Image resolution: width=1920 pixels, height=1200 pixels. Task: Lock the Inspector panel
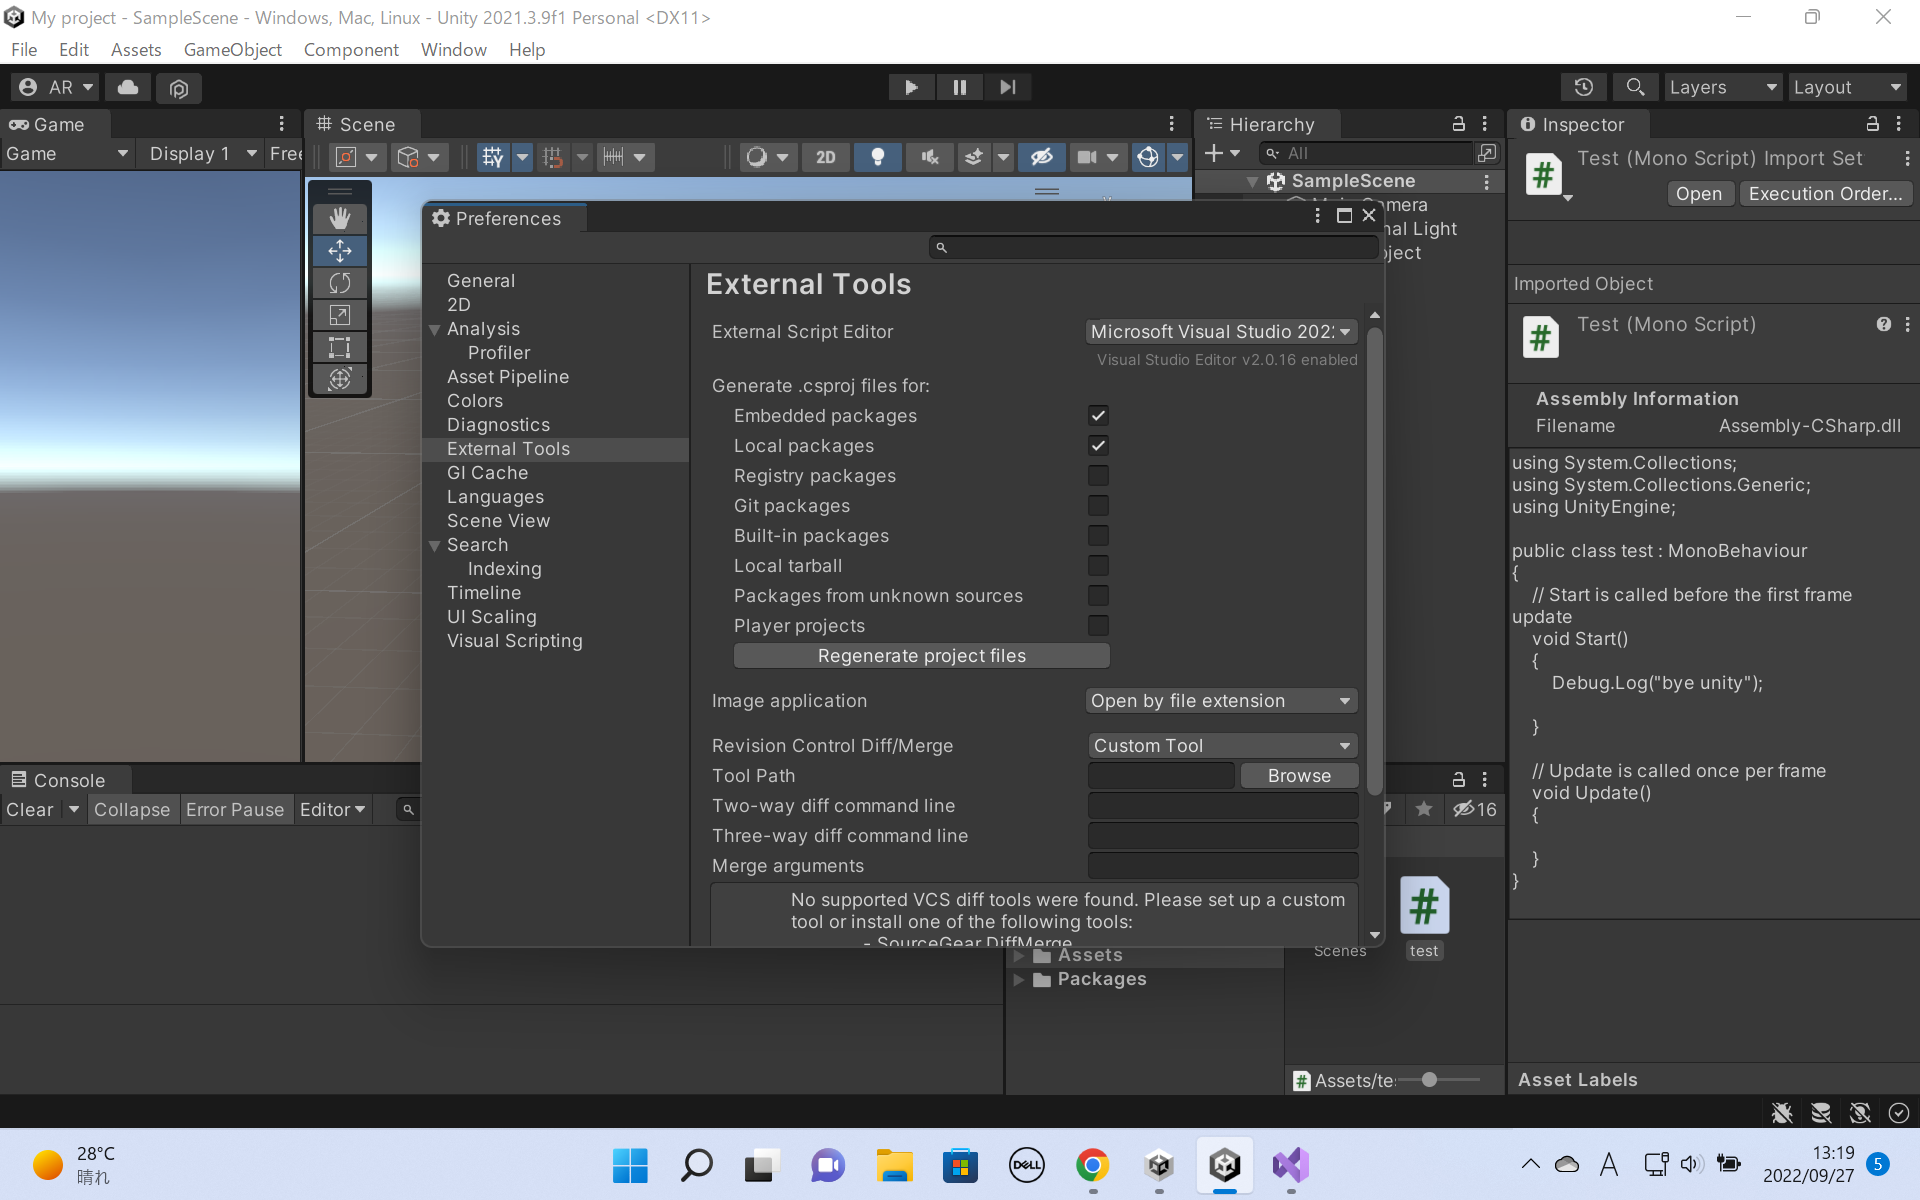1873,124
